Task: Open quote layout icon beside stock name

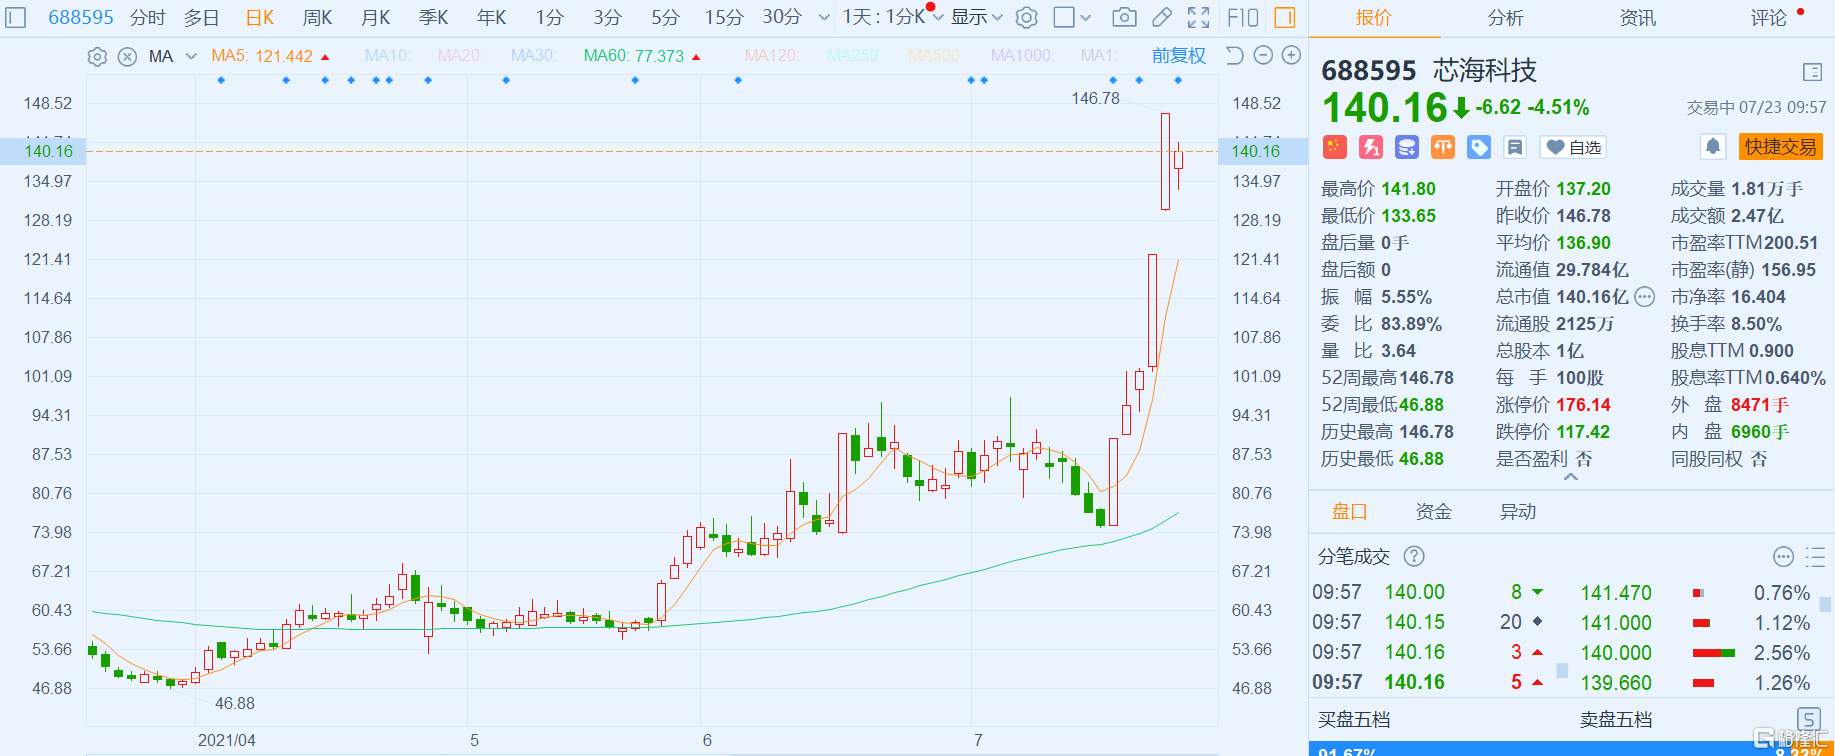Action: pyautogui.click(x=1812, y=72)
